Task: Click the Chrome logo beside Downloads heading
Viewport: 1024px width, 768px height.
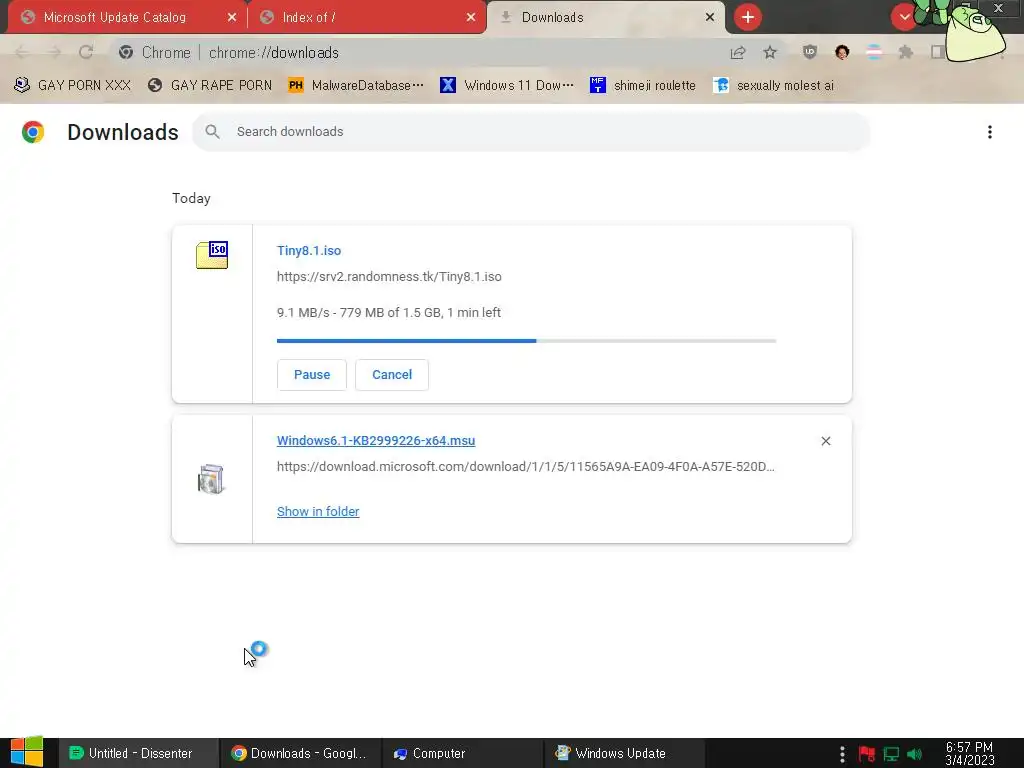Action: click(x=33, y=132)
